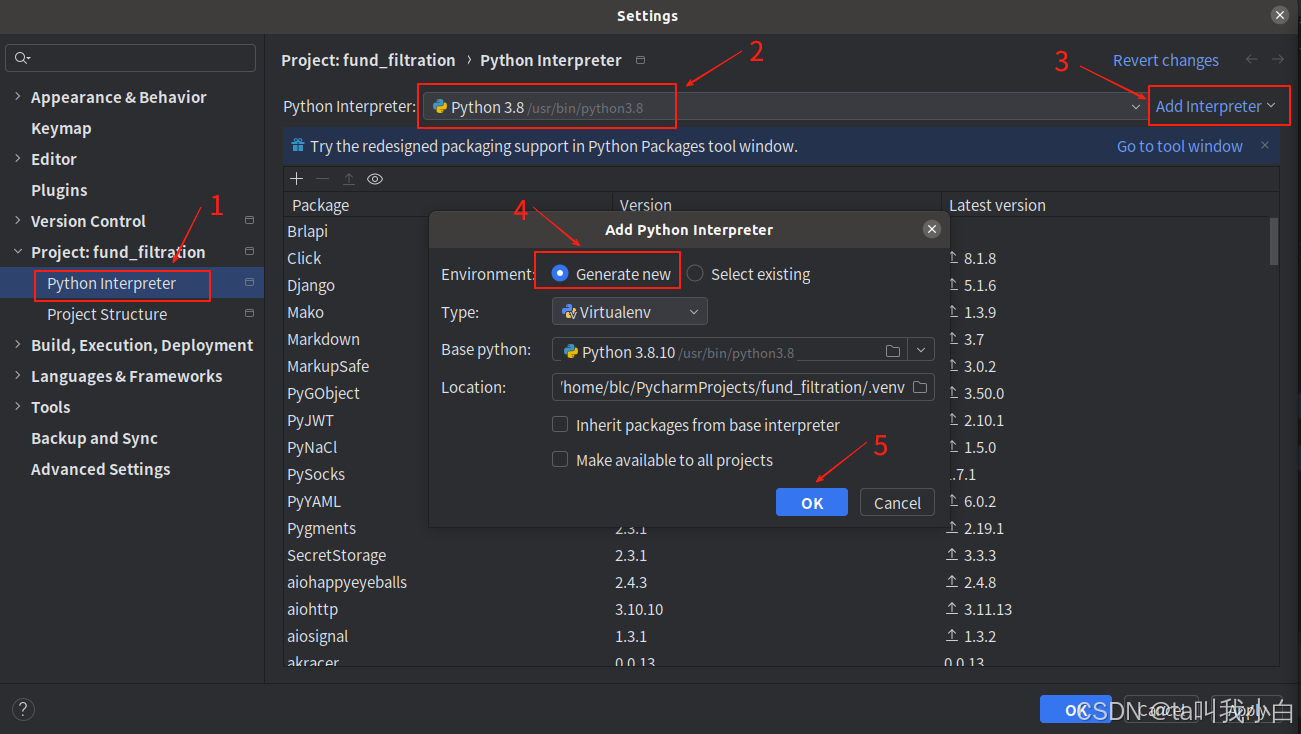The height and width of the screenshot is (734, 1301).
Task: Expand the Version Control section
Action: pyautogui.click(x=17, y=221)
